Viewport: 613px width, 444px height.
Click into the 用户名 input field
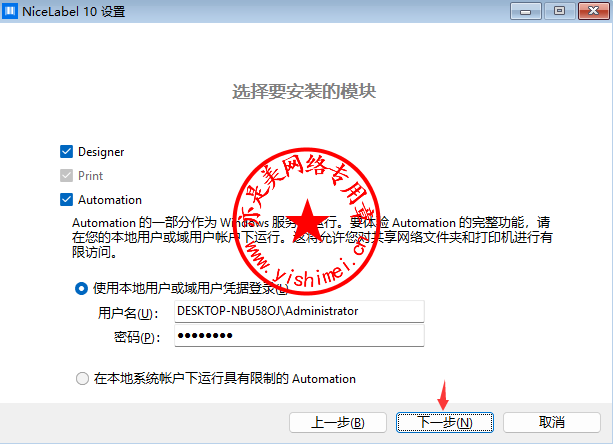298,311
